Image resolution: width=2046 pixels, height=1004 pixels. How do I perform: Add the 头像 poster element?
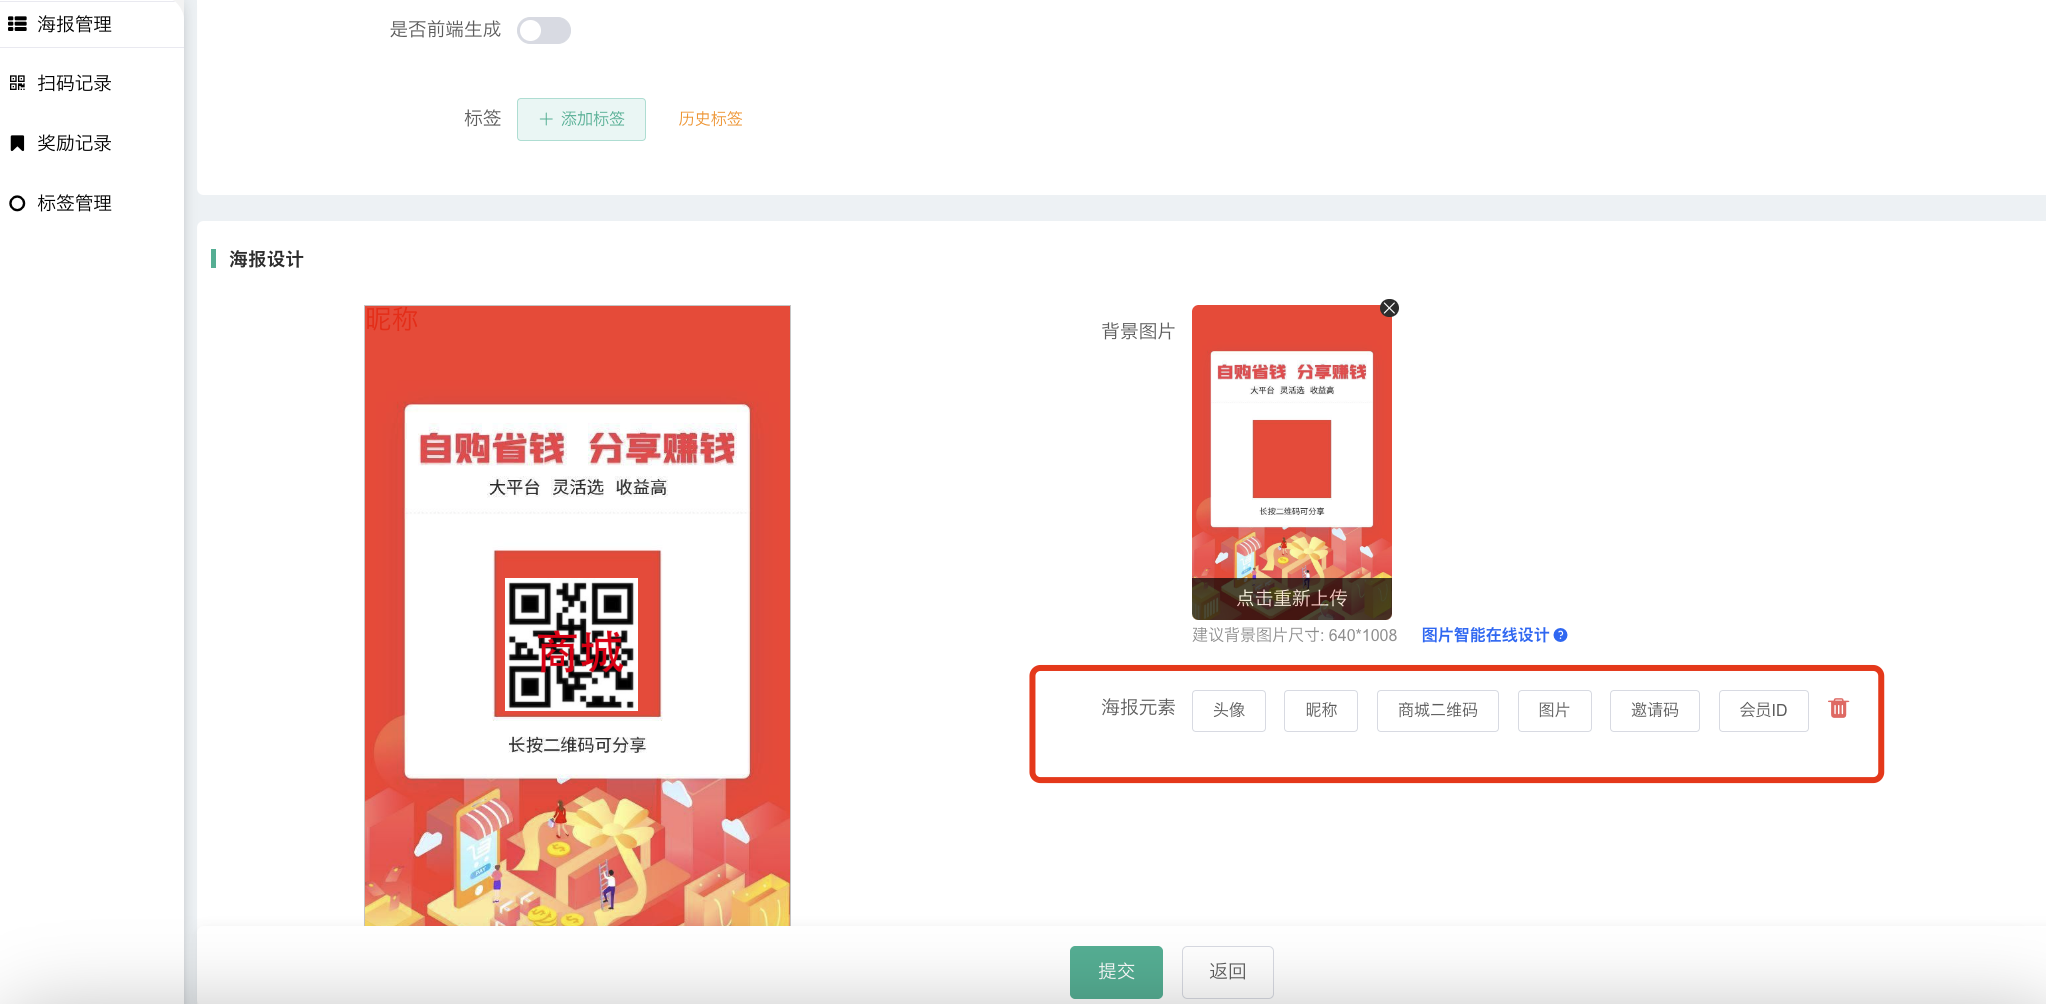1229,710
